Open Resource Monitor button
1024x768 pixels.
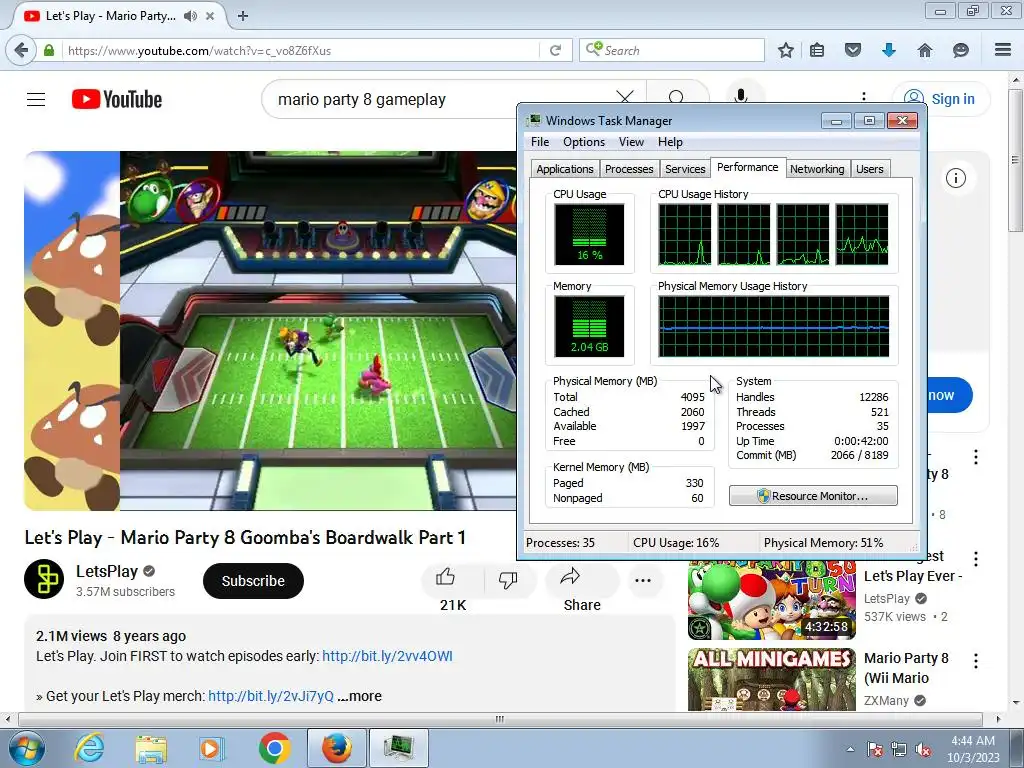(813, 496)
